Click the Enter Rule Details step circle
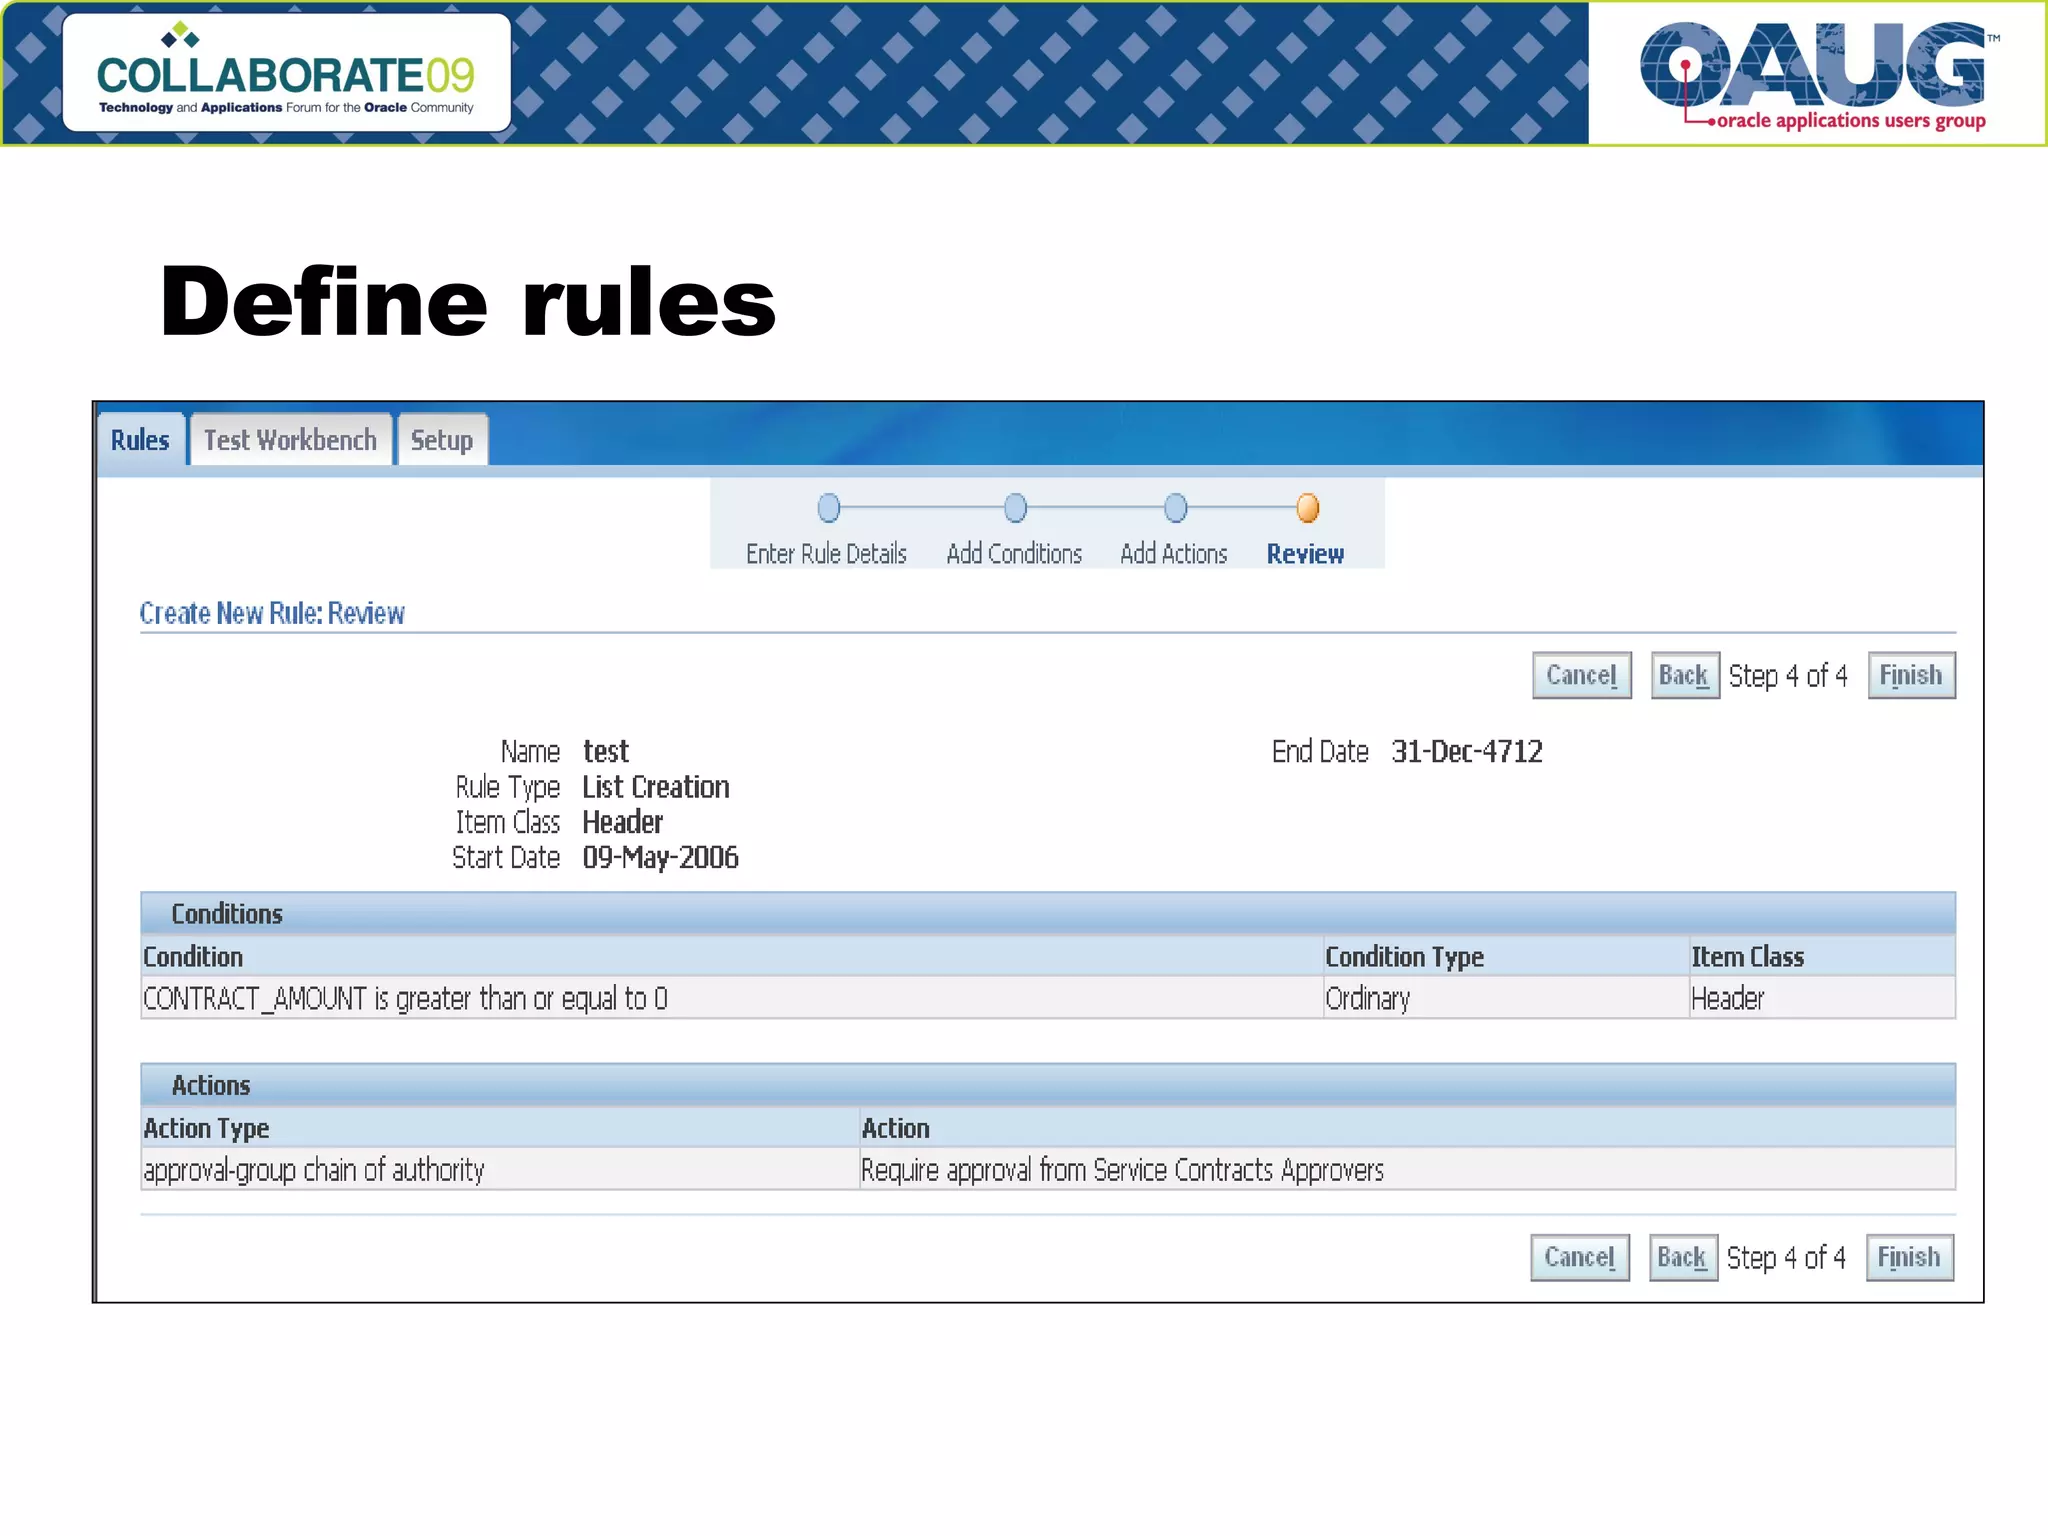The height and width of the screenshot is (1536, 2048). (828, 508)
